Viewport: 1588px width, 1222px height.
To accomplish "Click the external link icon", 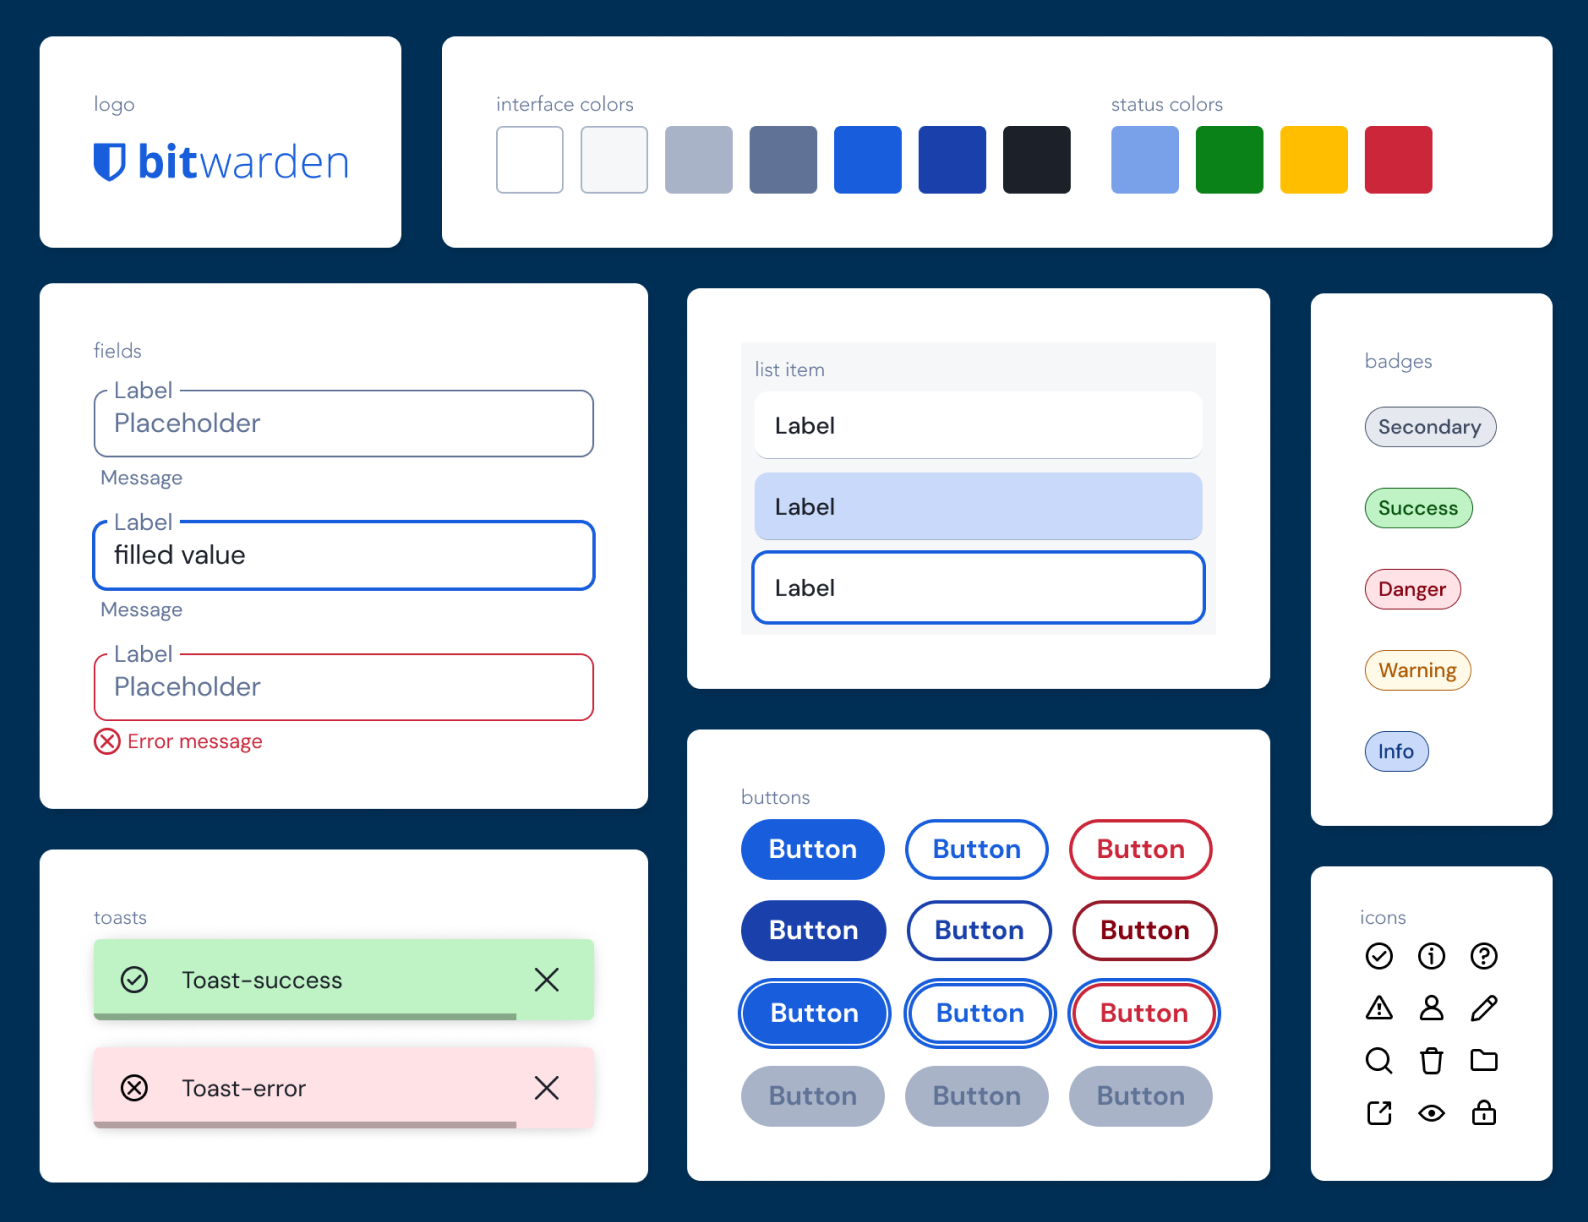I will click(x=1379, y=1113).
